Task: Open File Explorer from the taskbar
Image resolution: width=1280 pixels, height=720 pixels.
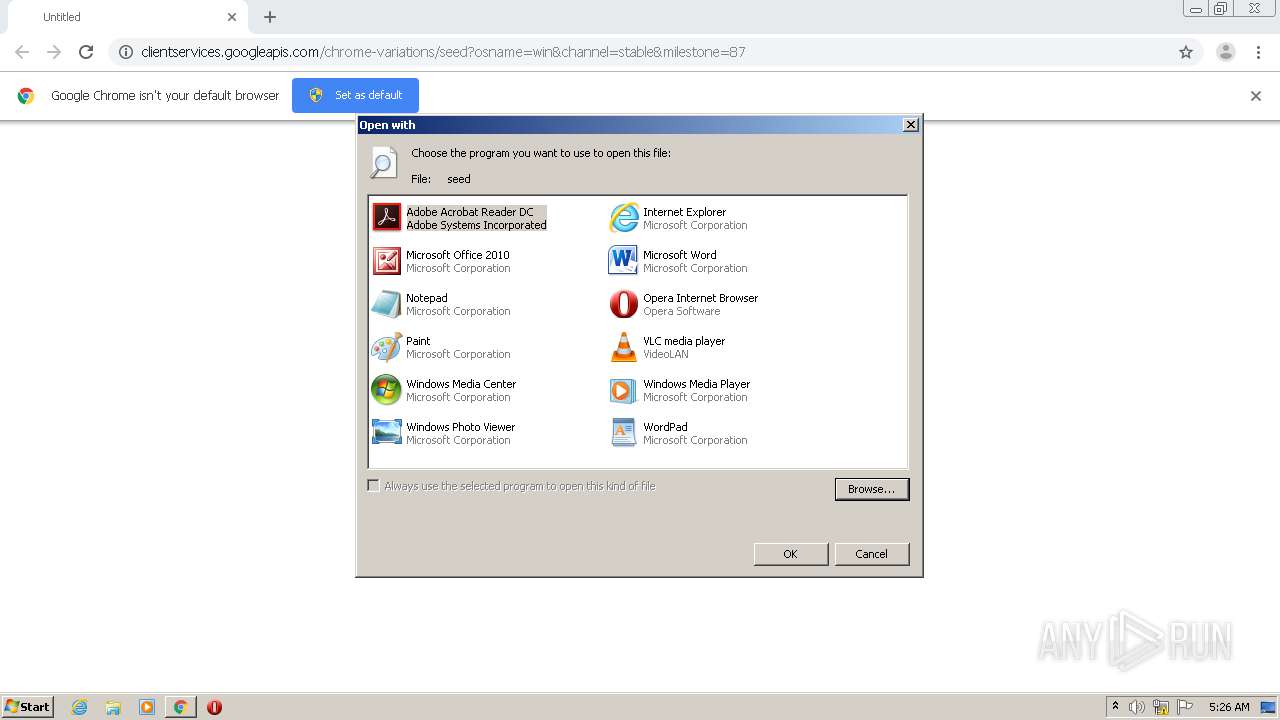Action: (x=113, y=707)
